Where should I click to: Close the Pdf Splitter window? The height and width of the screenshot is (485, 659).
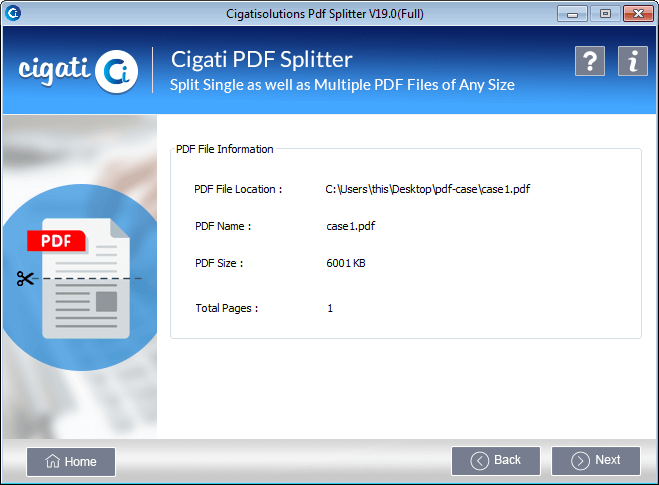pyautogui.click(x=638, y=14)
